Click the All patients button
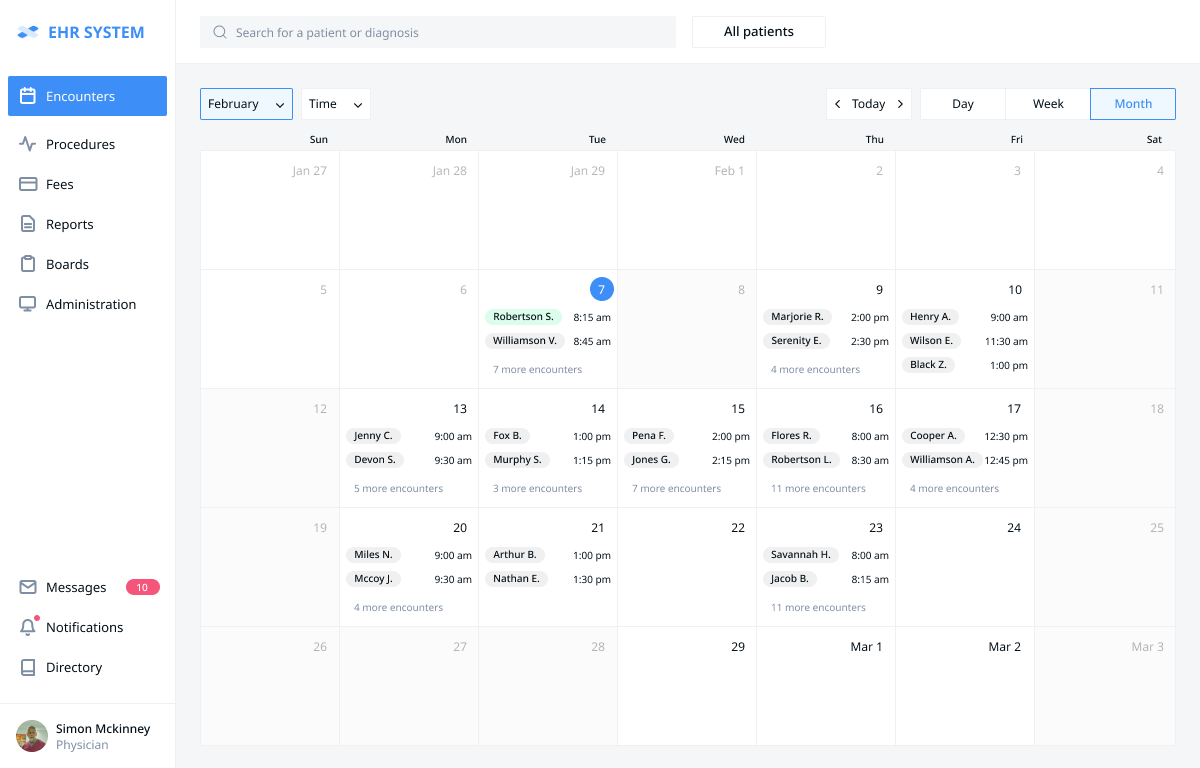This screenshot has width=1200, height=768. (759, 32)
